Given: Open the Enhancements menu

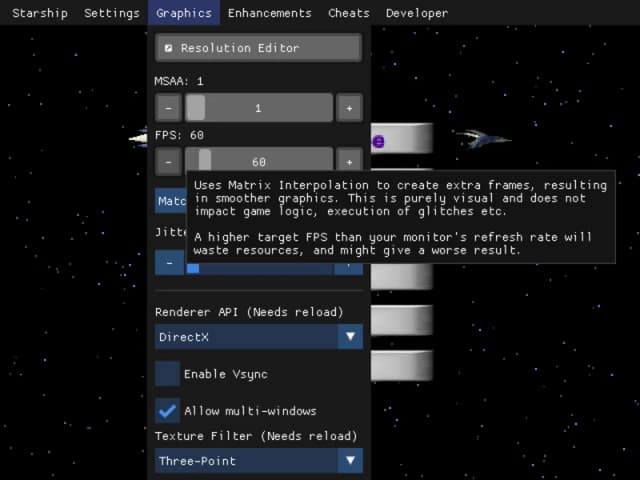Looking at the screenshot, I should [269, 13].
